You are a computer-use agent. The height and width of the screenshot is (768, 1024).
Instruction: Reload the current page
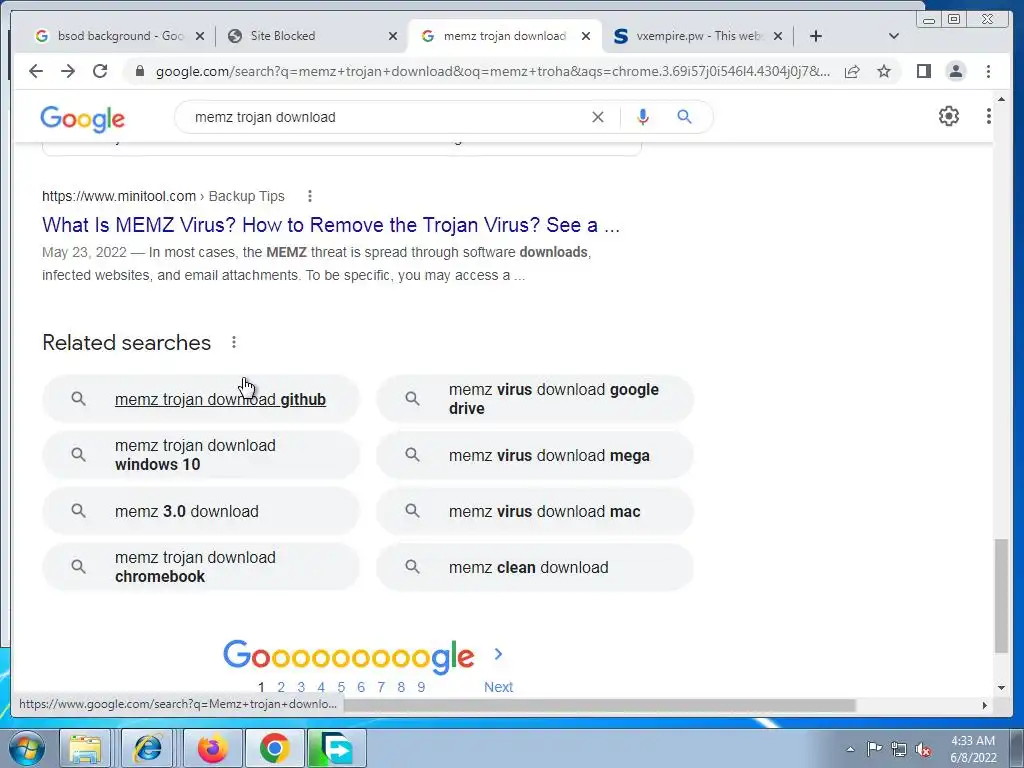(x=100, y=71)
